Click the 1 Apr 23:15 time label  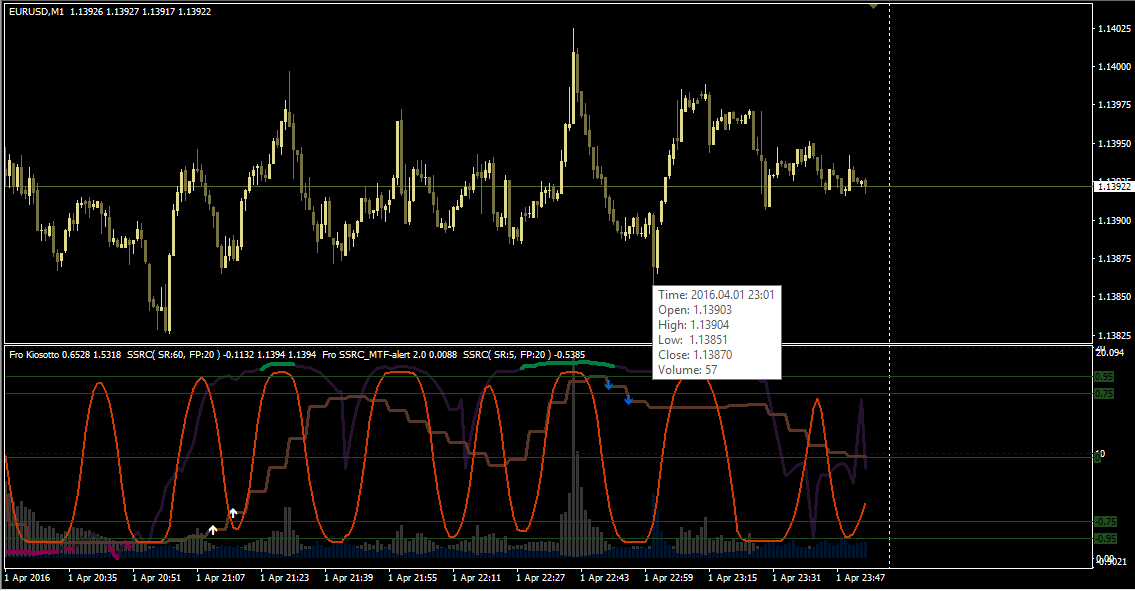pyautogui.click(x=733, y=578)
